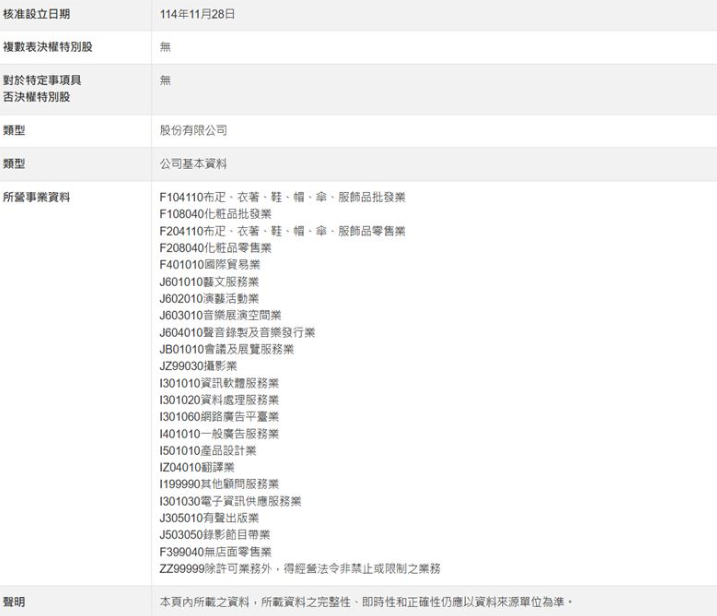Click I301060網路廣告平臺業 entry

pos(219,417)
